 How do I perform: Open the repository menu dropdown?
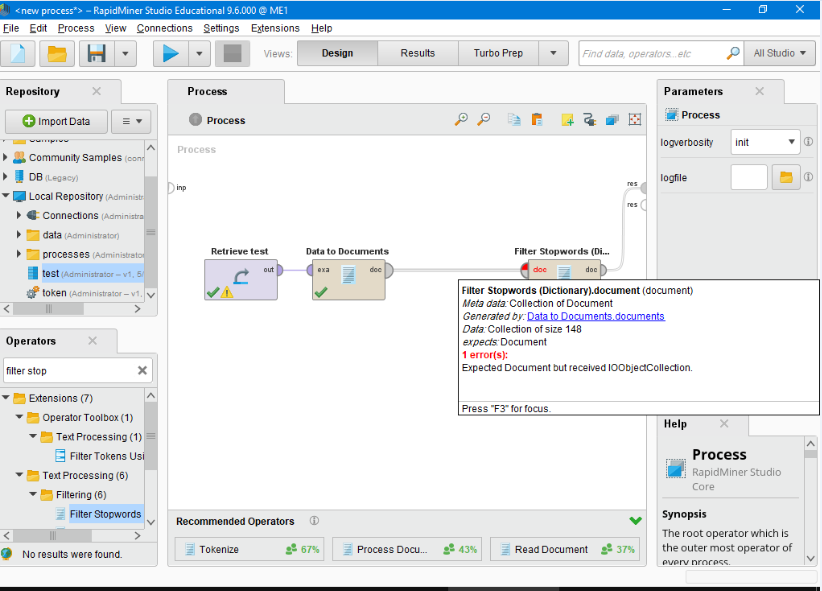[x=132, y=121]
